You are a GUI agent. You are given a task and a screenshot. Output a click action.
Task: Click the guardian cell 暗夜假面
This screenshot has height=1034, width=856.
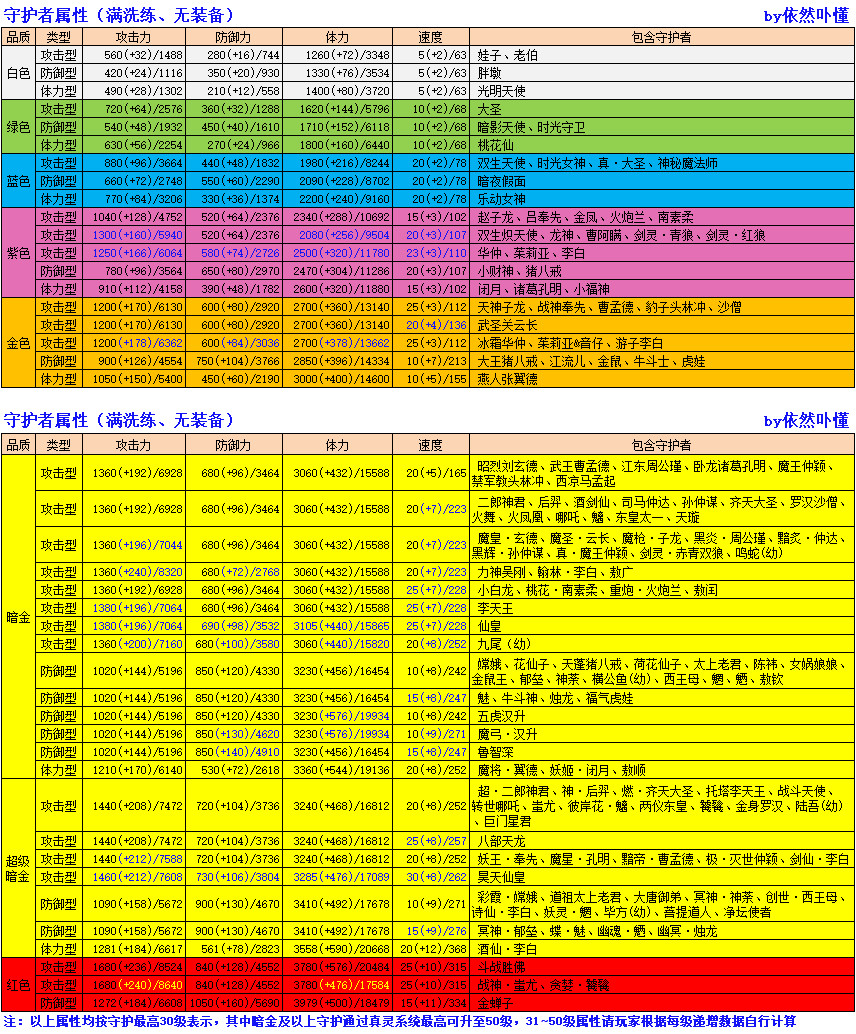(x=661, y=181)
